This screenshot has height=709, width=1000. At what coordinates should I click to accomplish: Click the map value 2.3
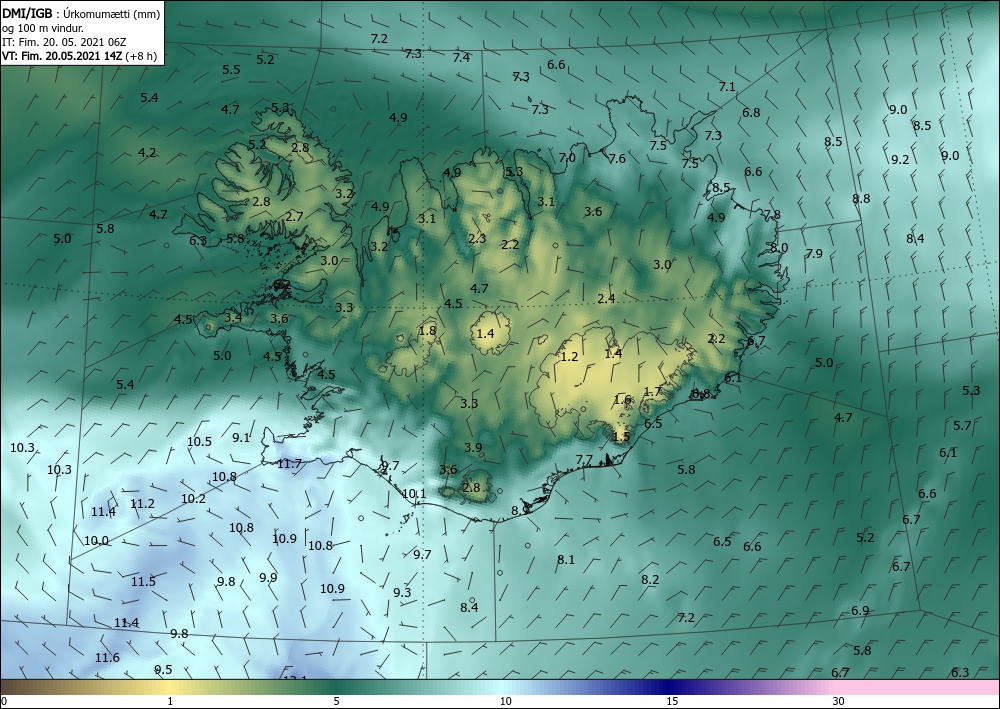point(477,238)
